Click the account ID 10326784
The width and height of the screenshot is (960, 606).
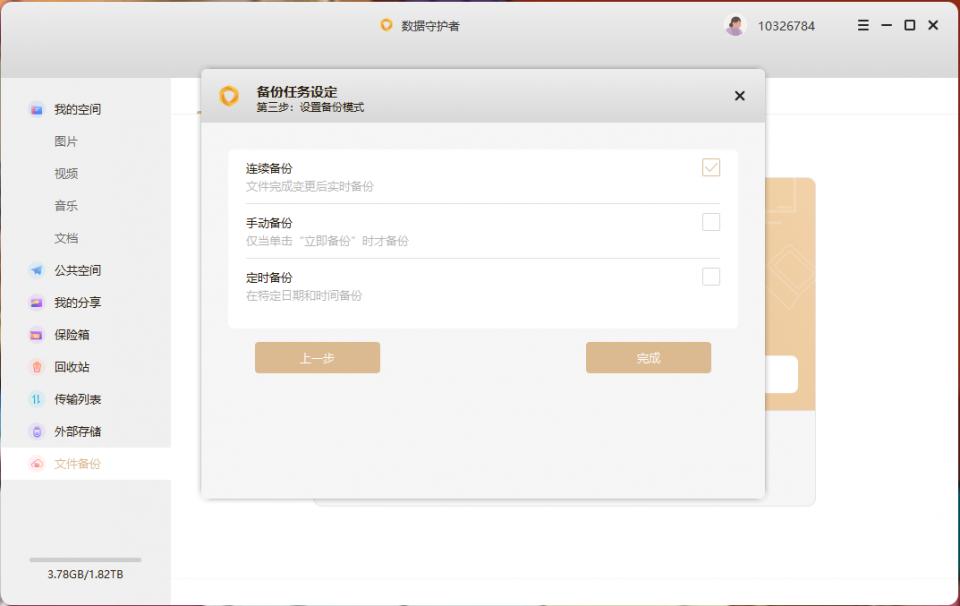coord(789,25)
